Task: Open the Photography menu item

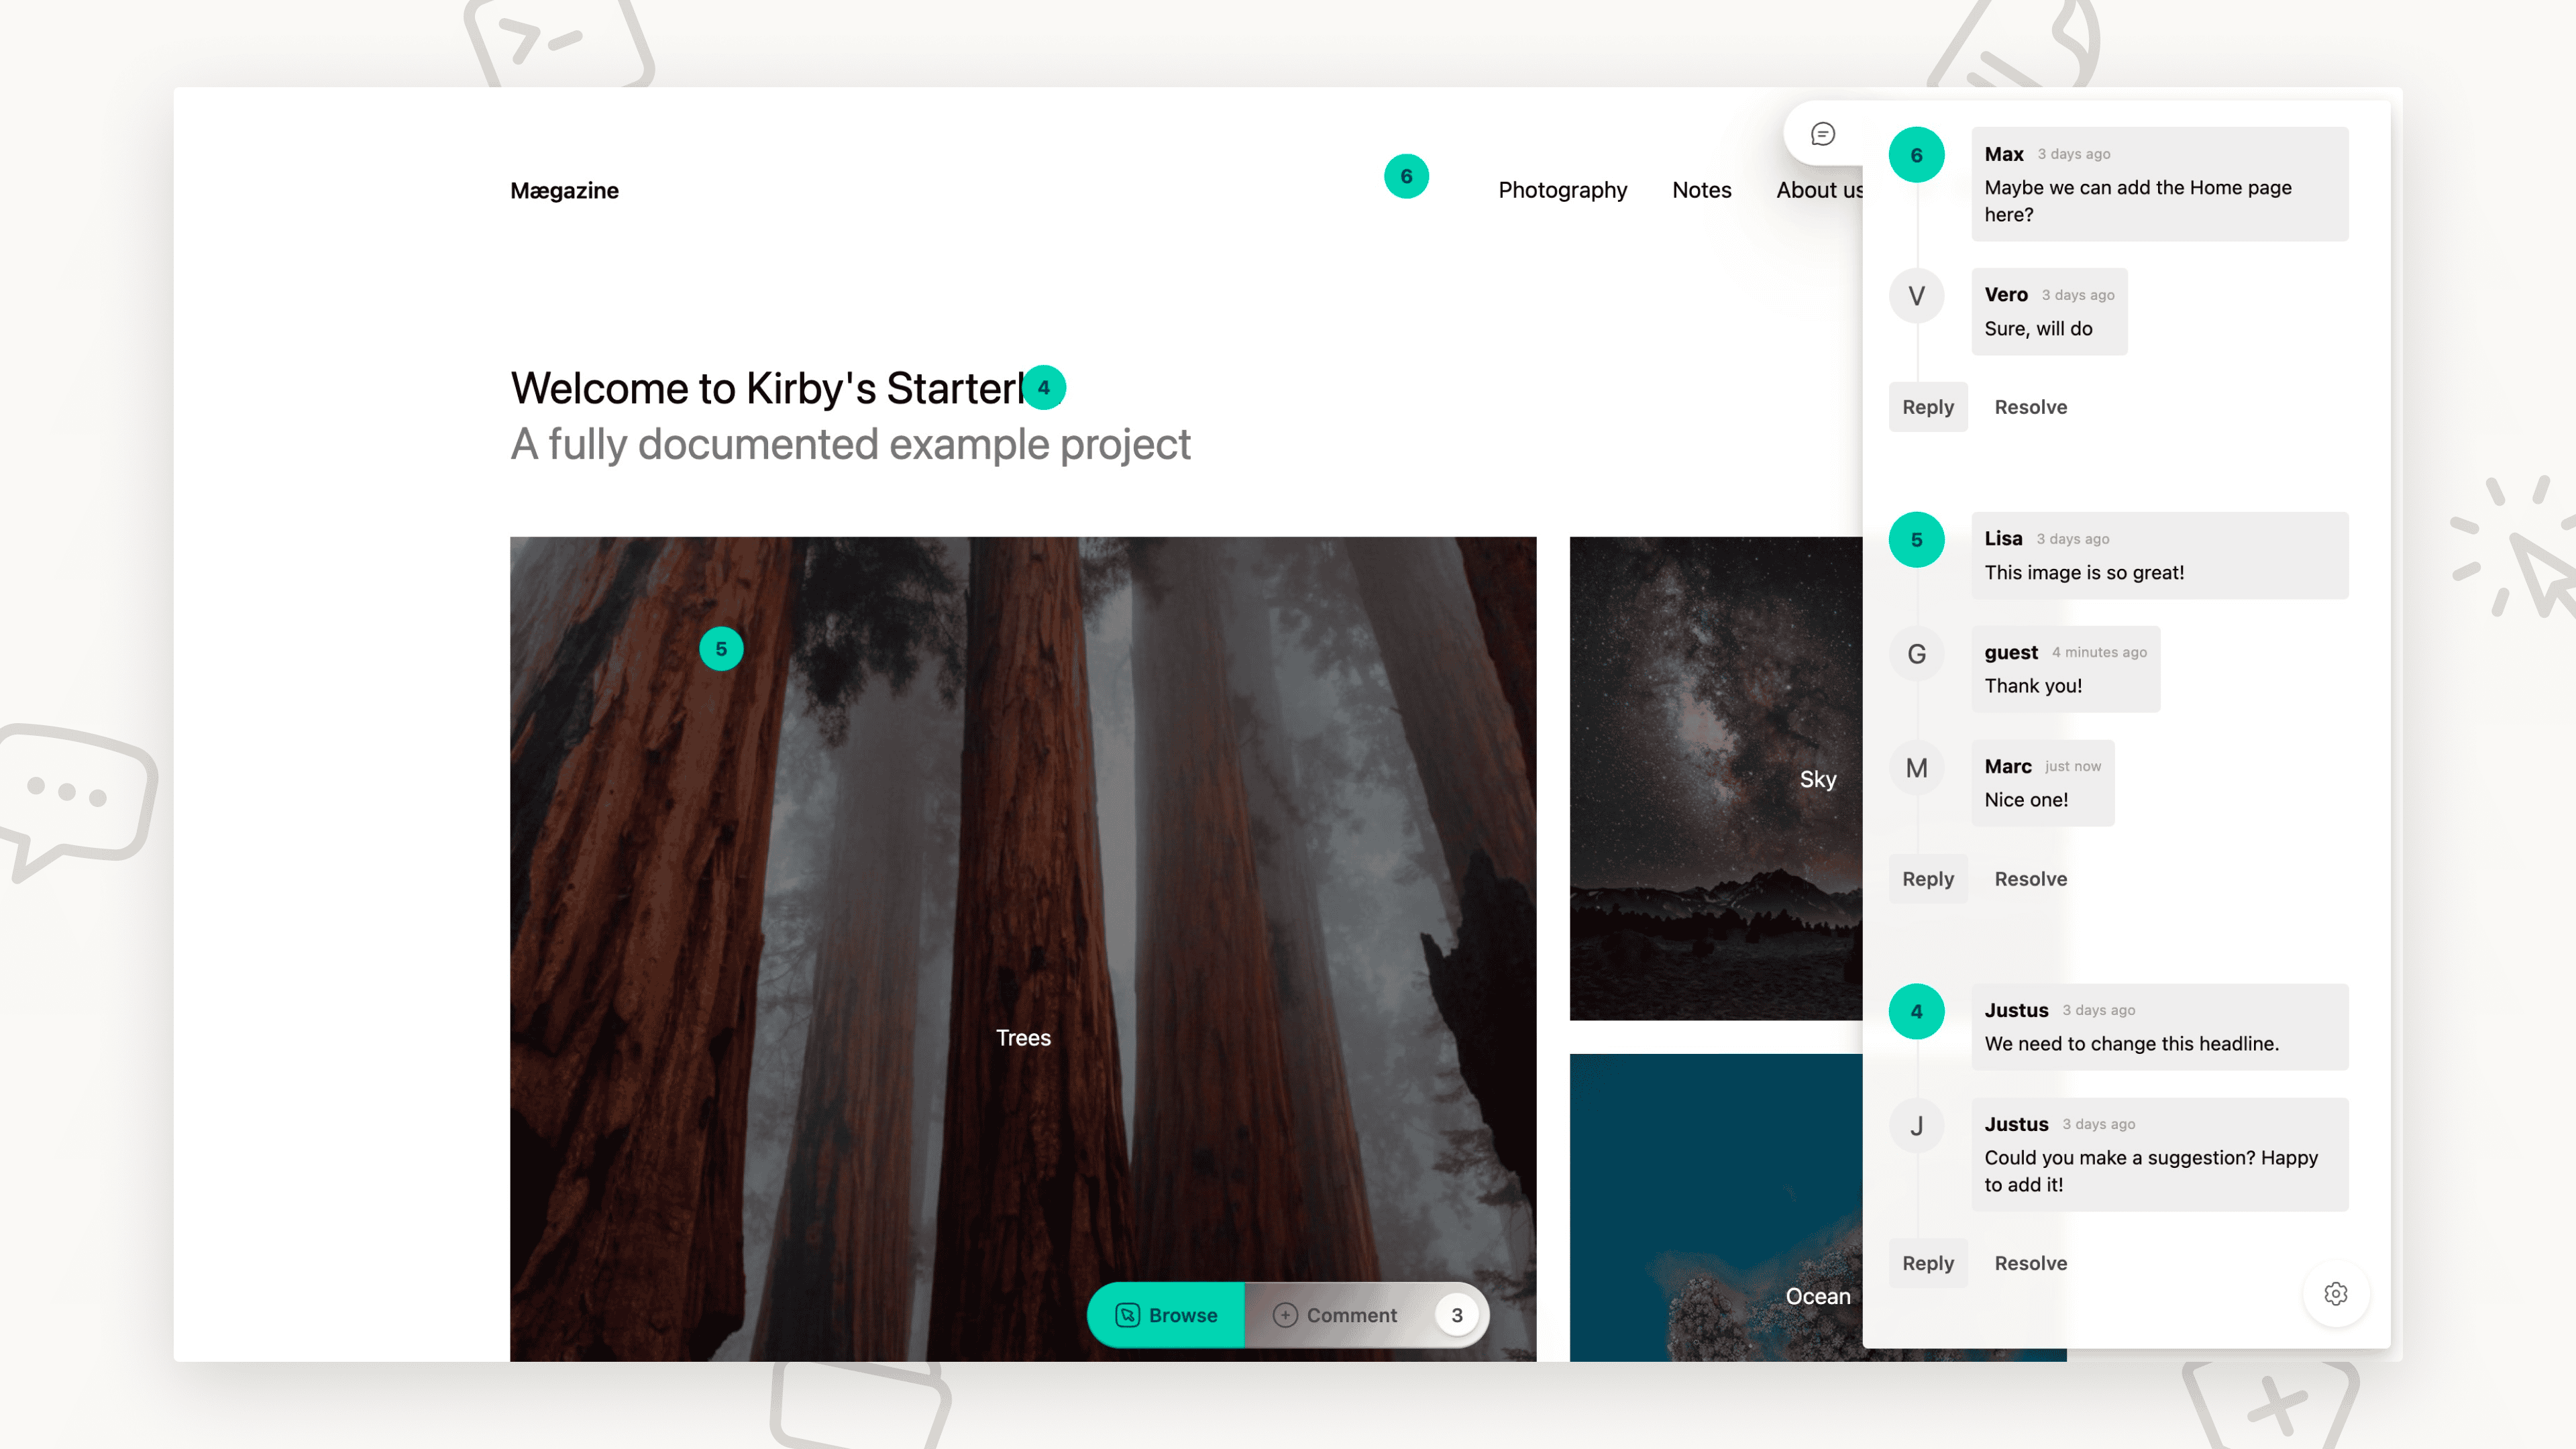Action: pyautogui.click(x=1562, y=190)
